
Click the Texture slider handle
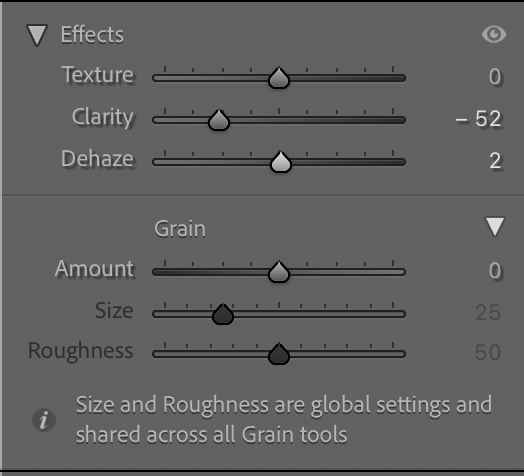pyautogui.click(x=279, y=78)
